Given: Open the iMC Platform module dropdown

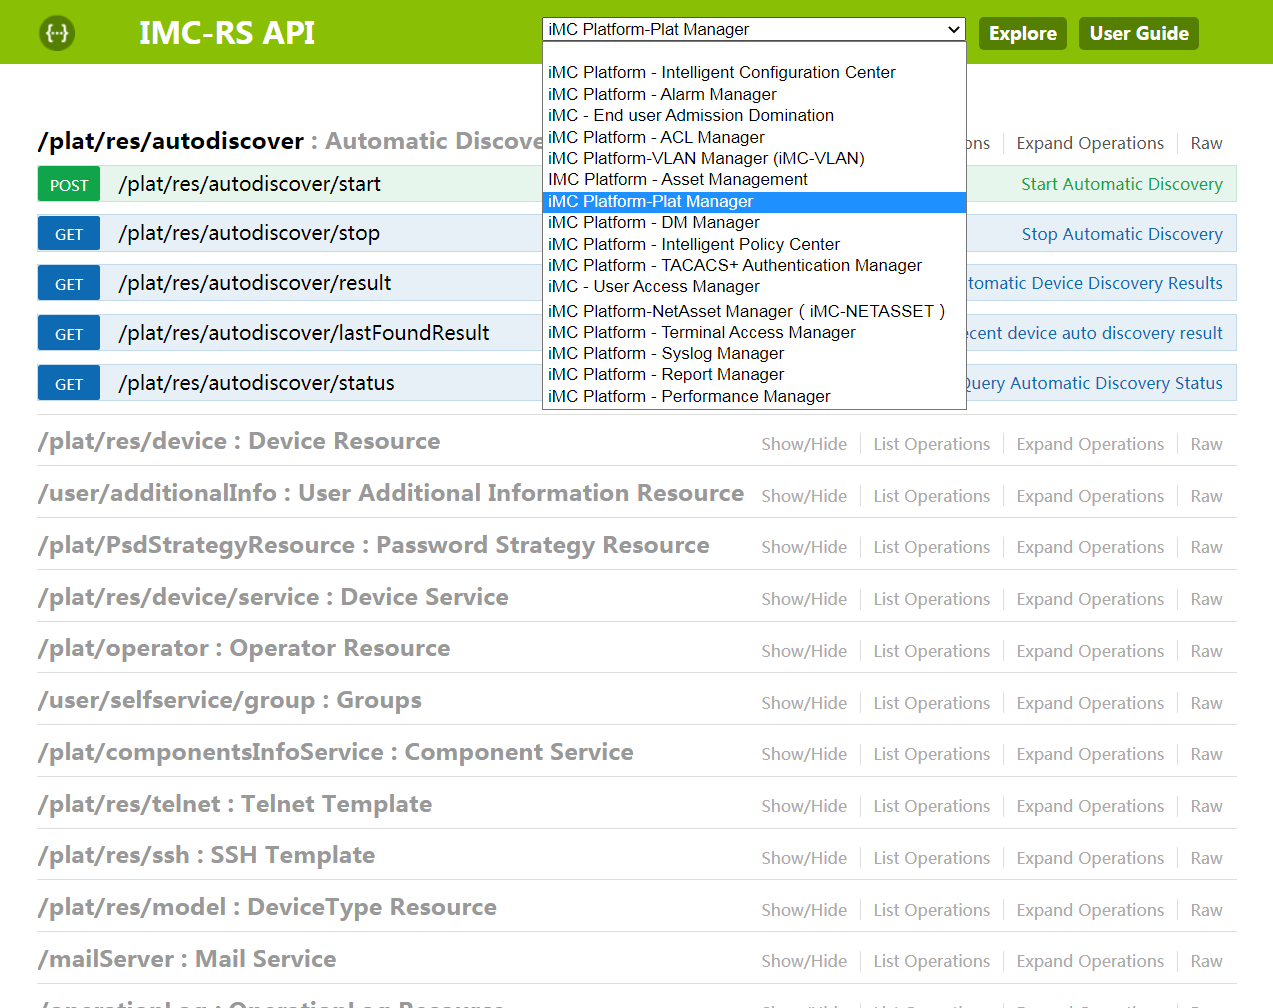Looking at the screenshot, I should click(x=753, y=30).
